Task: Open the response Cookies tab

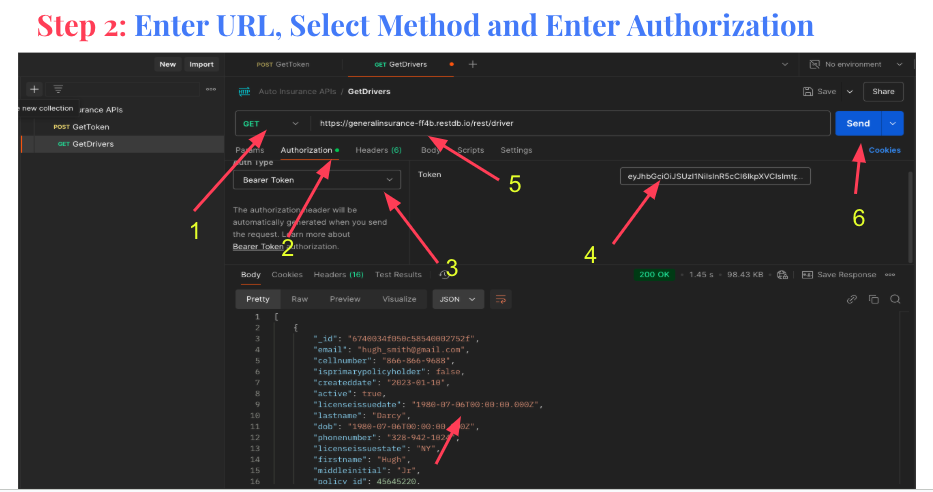Action: click(x=287, y=275)
